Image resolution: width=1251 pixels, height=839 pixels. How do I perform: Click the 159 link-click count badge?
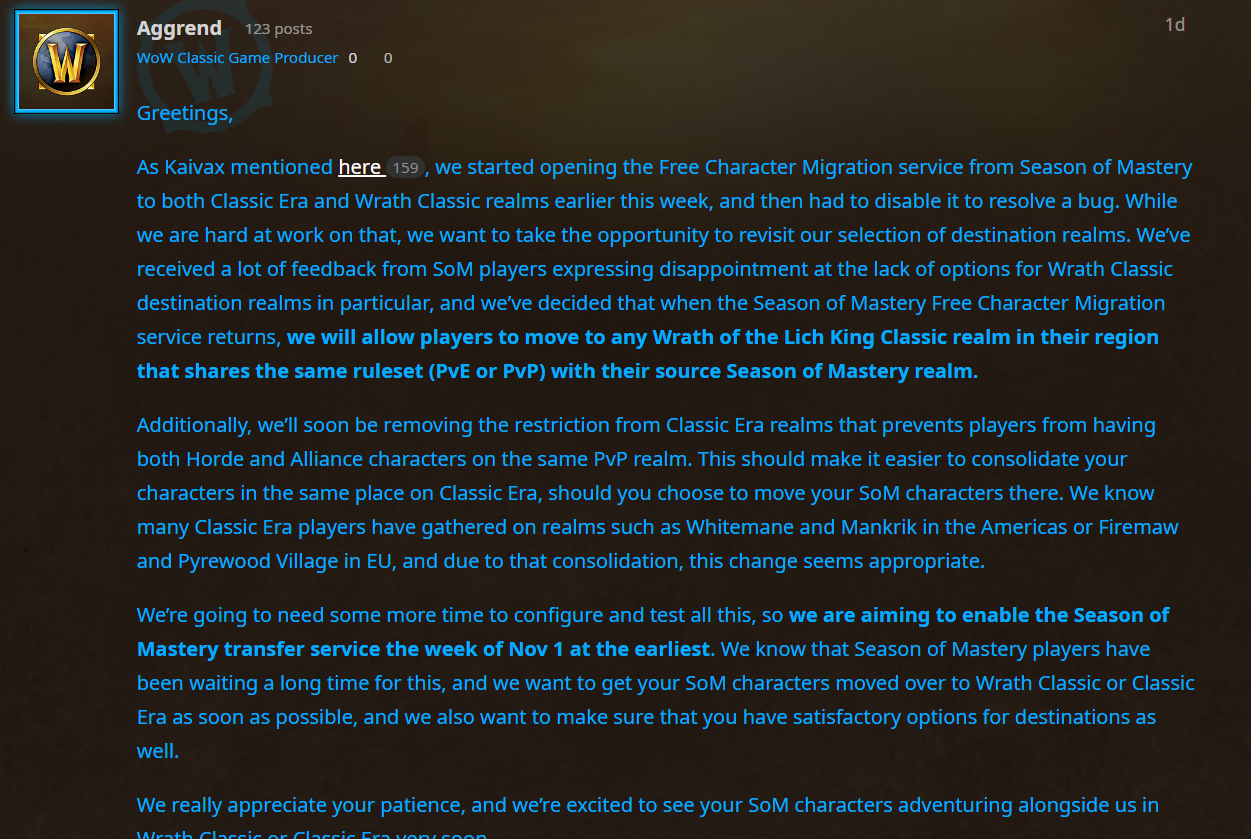[405, 168]
